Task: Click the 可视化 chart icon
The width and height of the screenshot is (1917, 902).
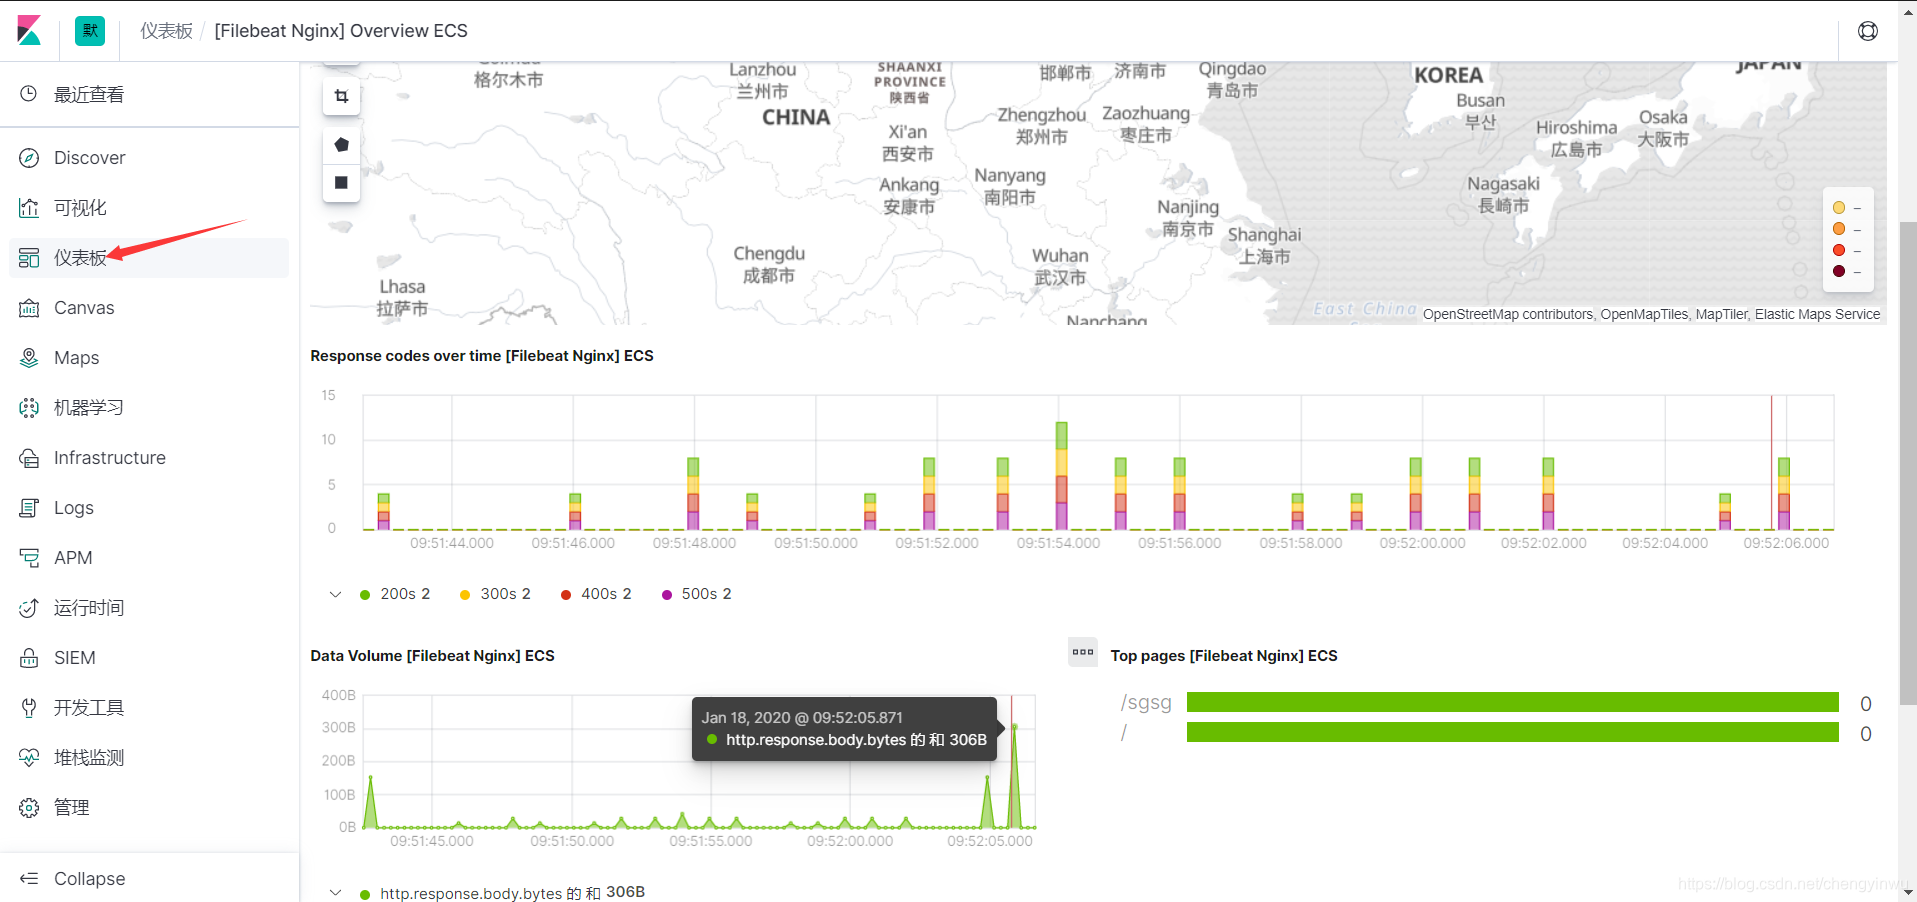Action: [x=29, y=208]
